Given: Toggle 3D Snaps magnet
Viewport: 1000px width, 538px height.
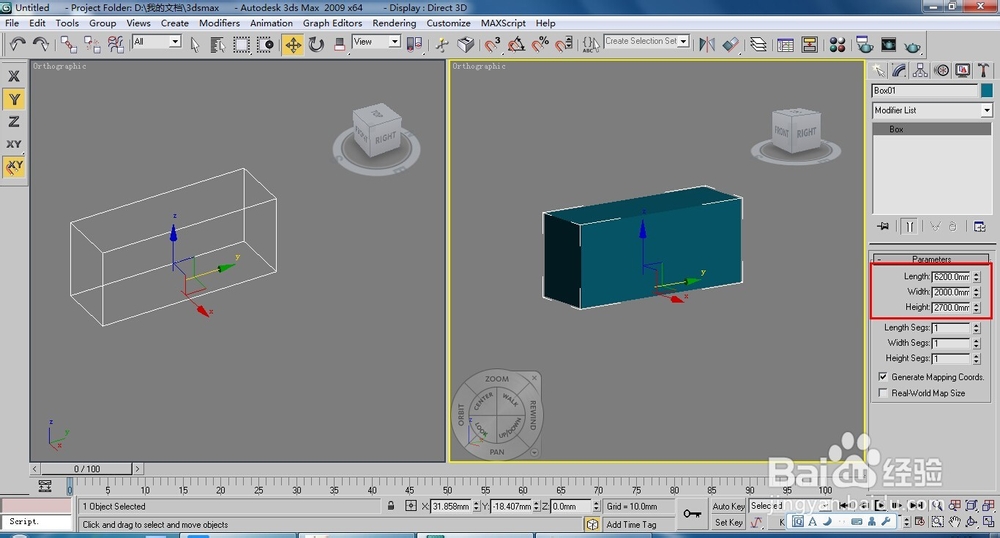Looking at the screenshot, I should pos(492,44).
